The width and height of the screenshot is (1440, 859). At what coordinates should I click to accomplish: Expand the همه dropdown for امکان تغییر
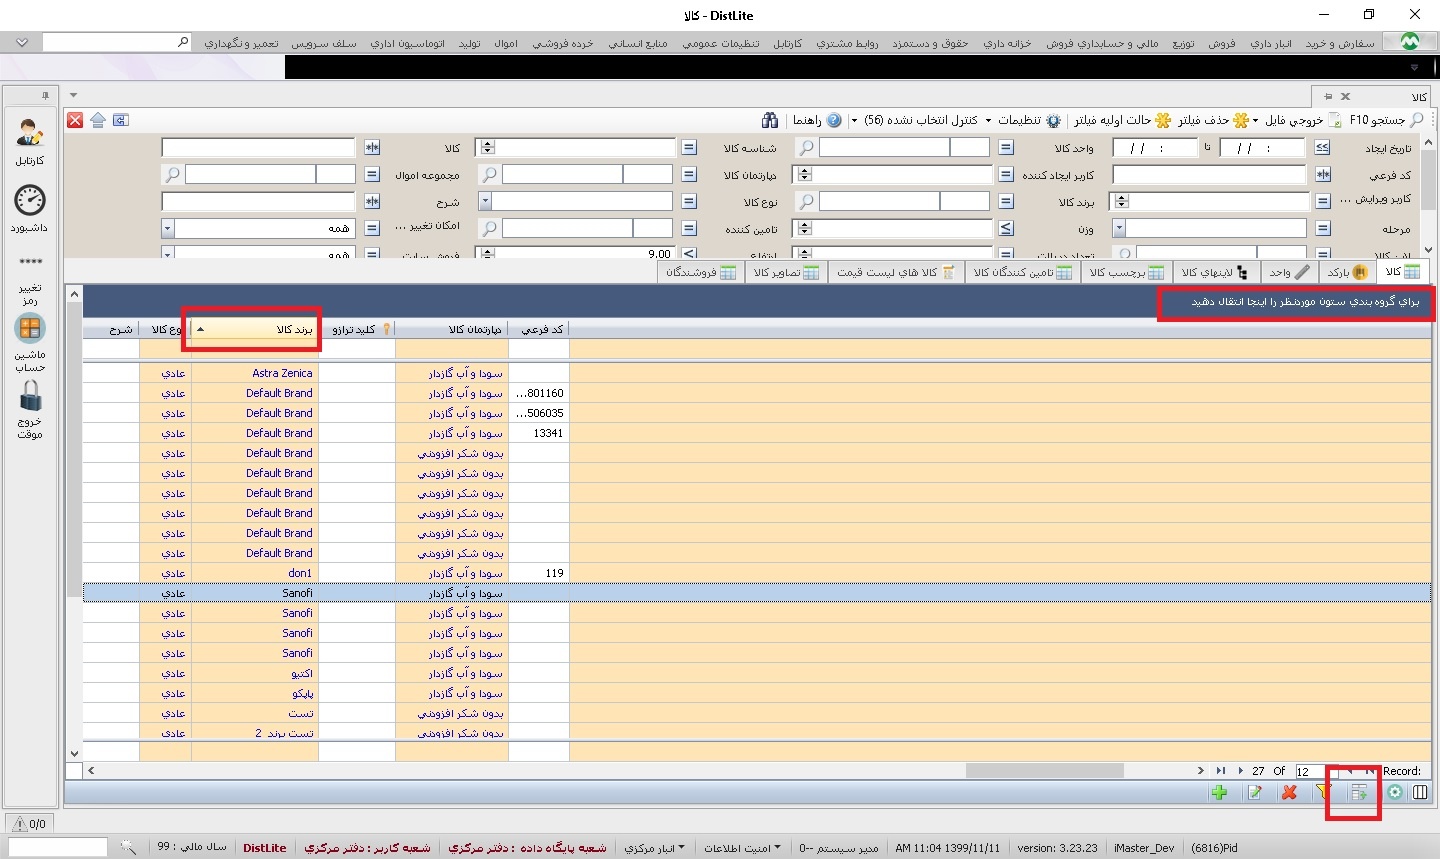pos(168,229)
